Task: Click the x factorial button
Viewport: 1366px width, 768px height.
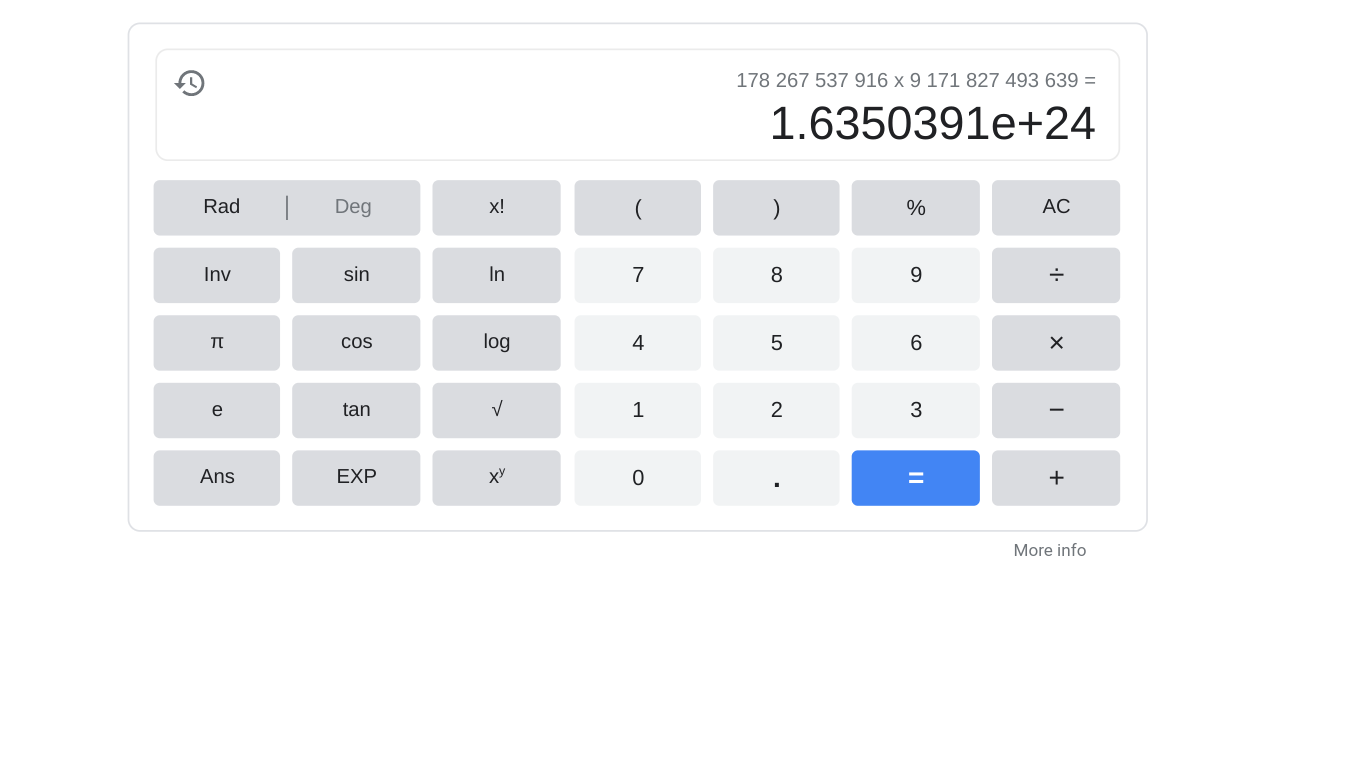Action: click(496, 207)
